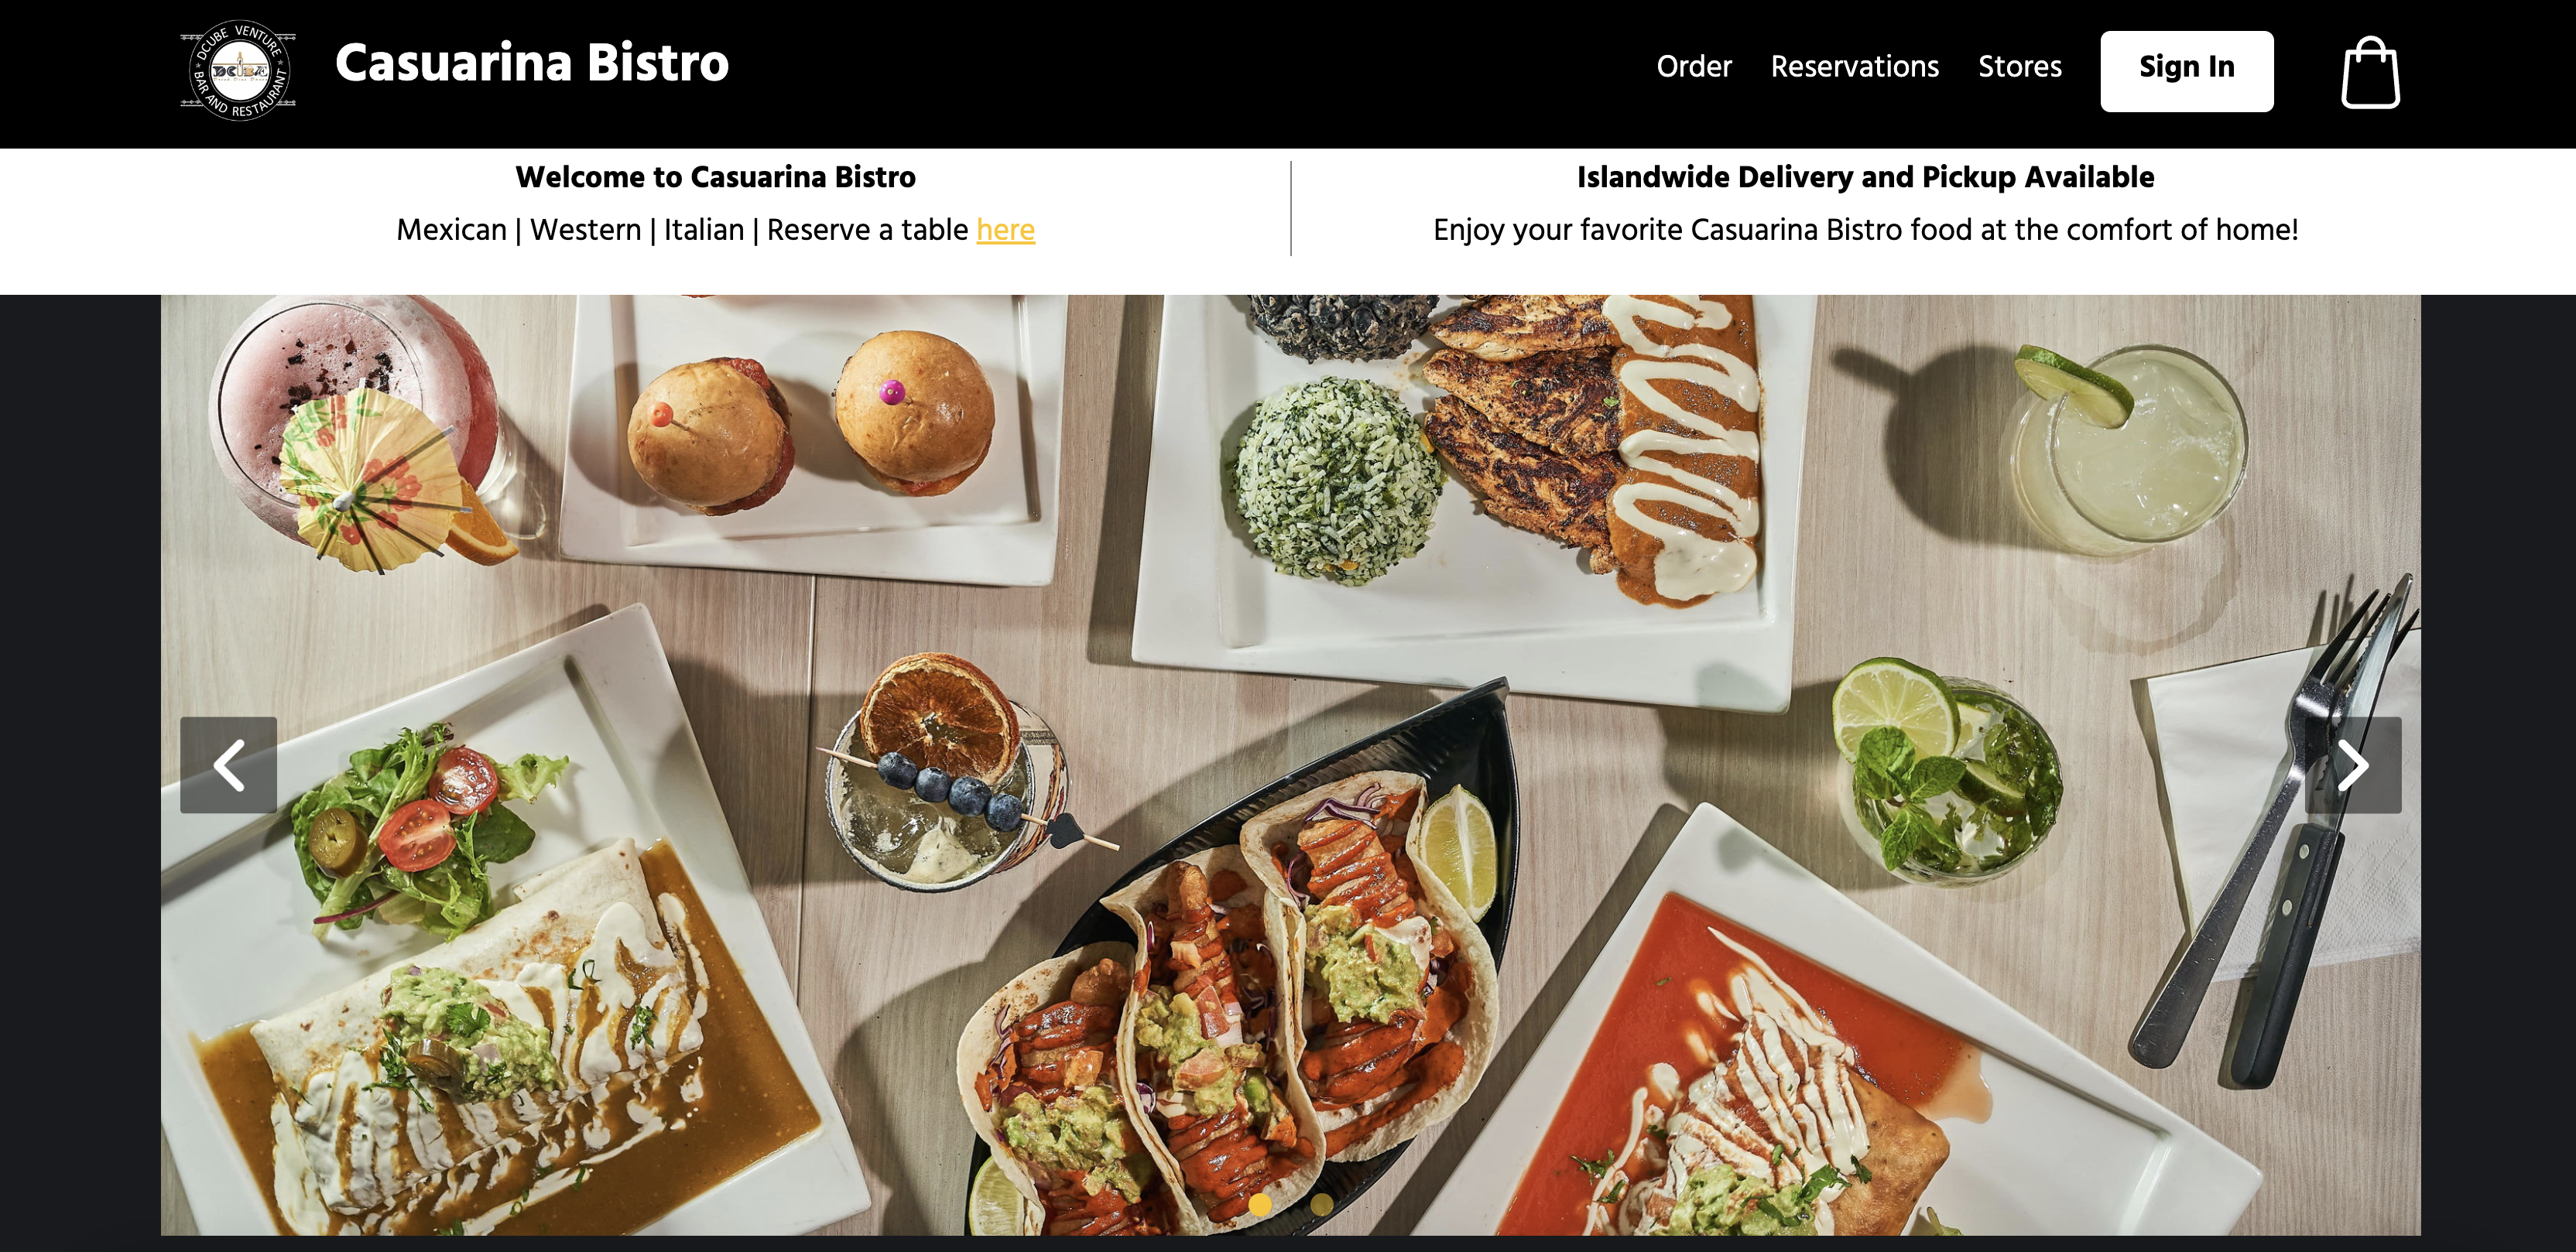Advance carousel with right chevron arrow
The width and height of the screenshot is (2576, 1252).
(x=2352, y=765)
